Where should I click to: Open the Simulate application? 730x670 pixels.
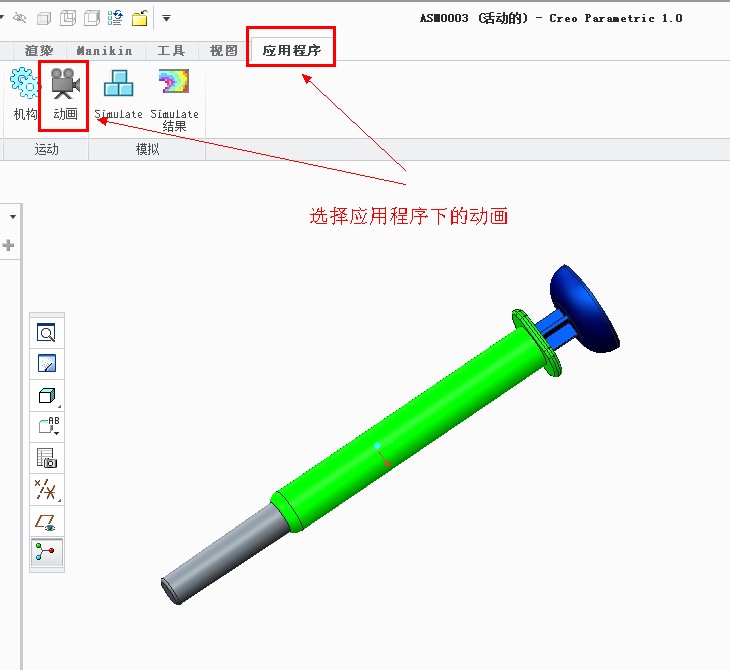tap(119, 93)
